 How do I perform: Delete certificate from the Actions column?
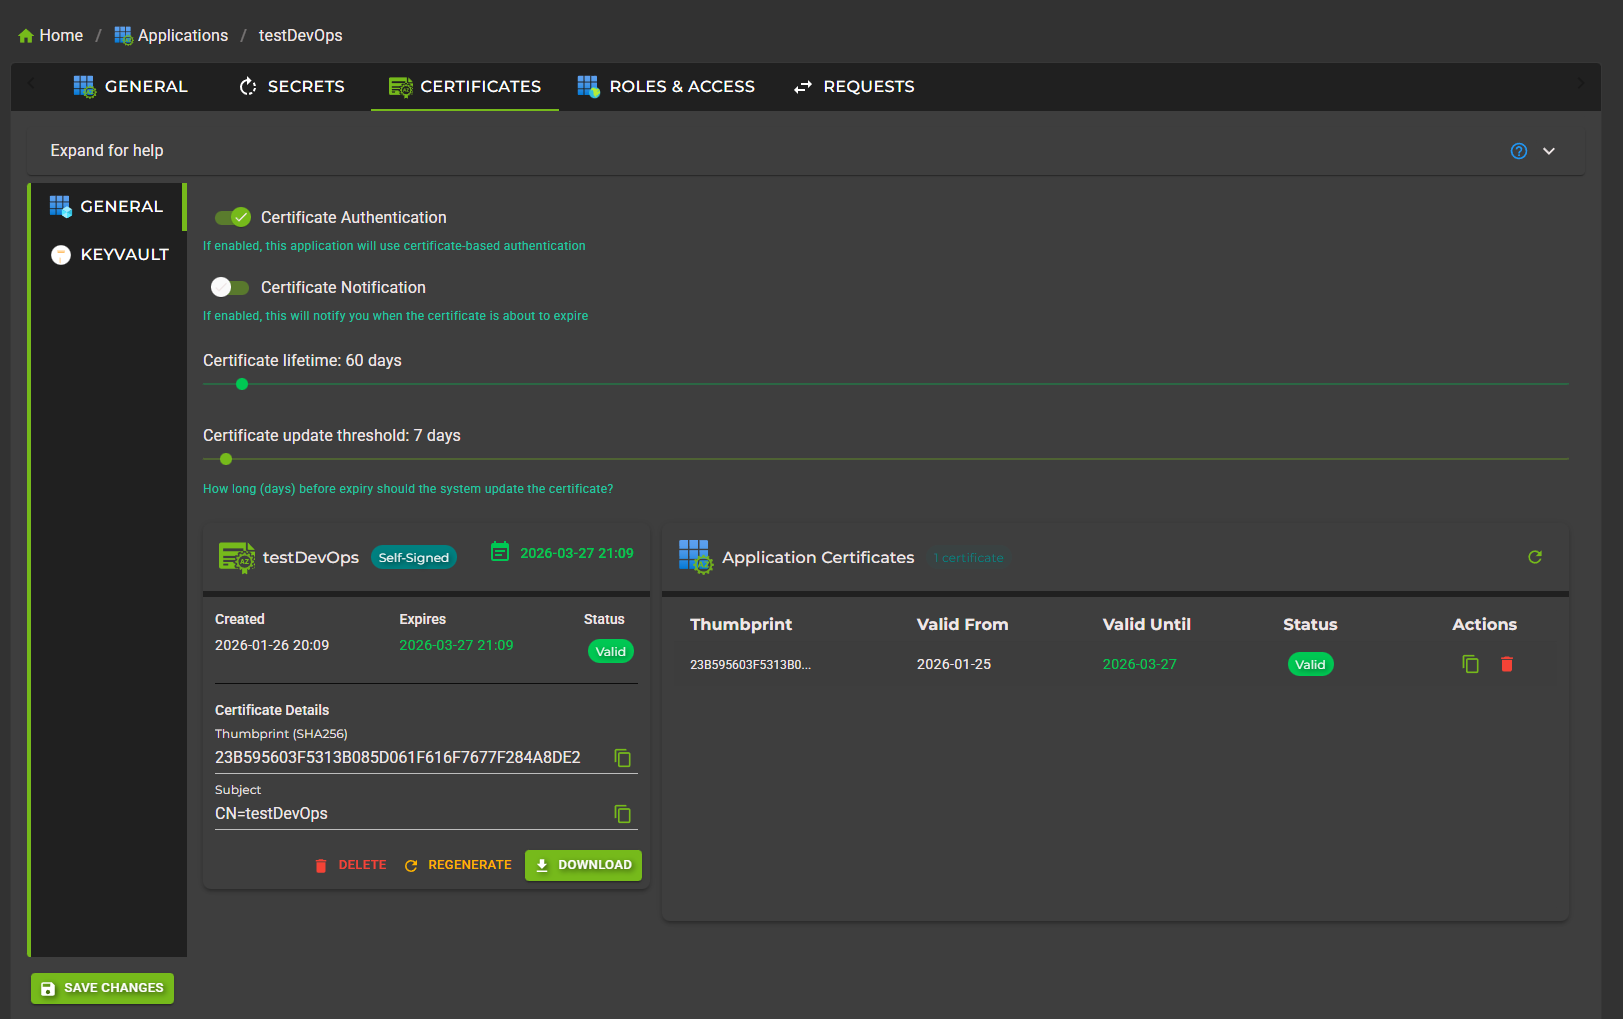1507,664
